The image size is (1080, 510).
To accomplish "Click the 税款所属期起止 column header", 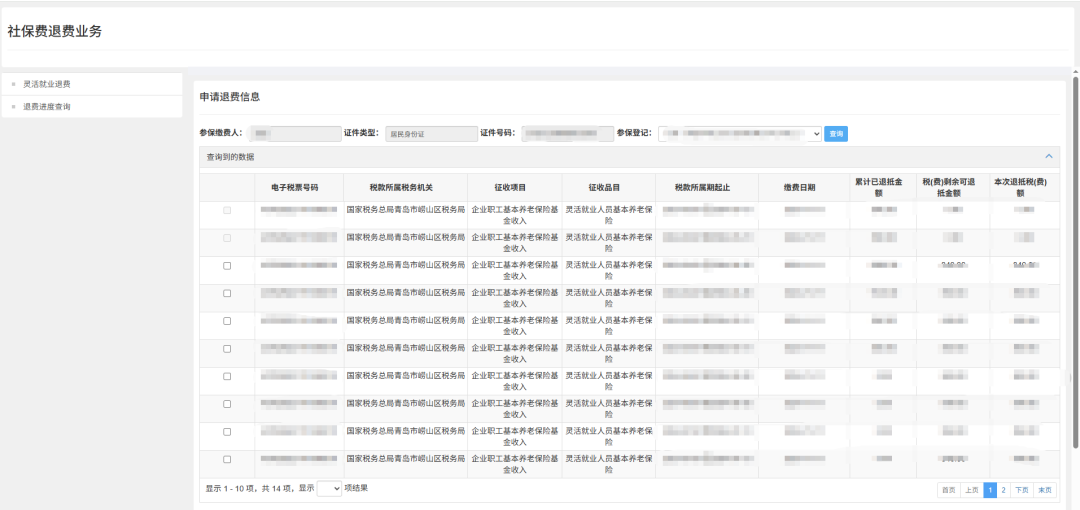I will (707, 187).
